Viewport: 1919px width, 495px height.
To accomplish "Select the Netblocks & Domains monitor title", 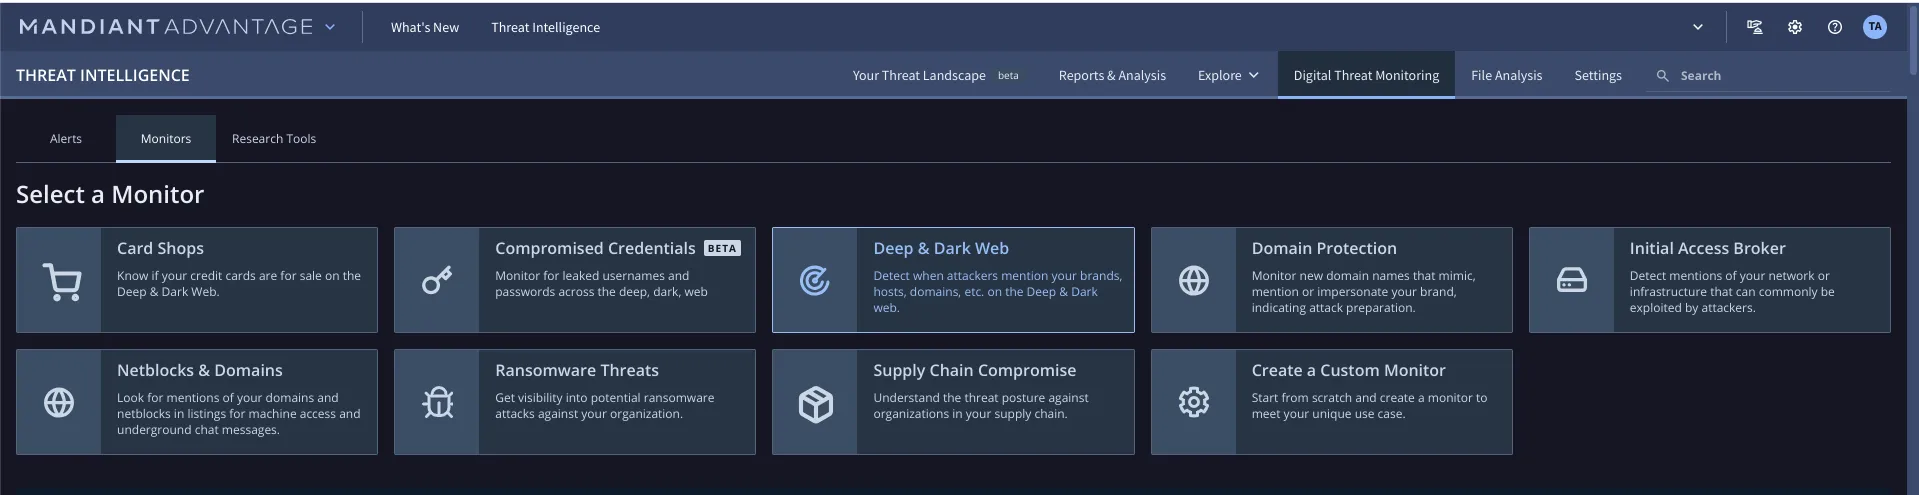I will (x=200, y=371).
